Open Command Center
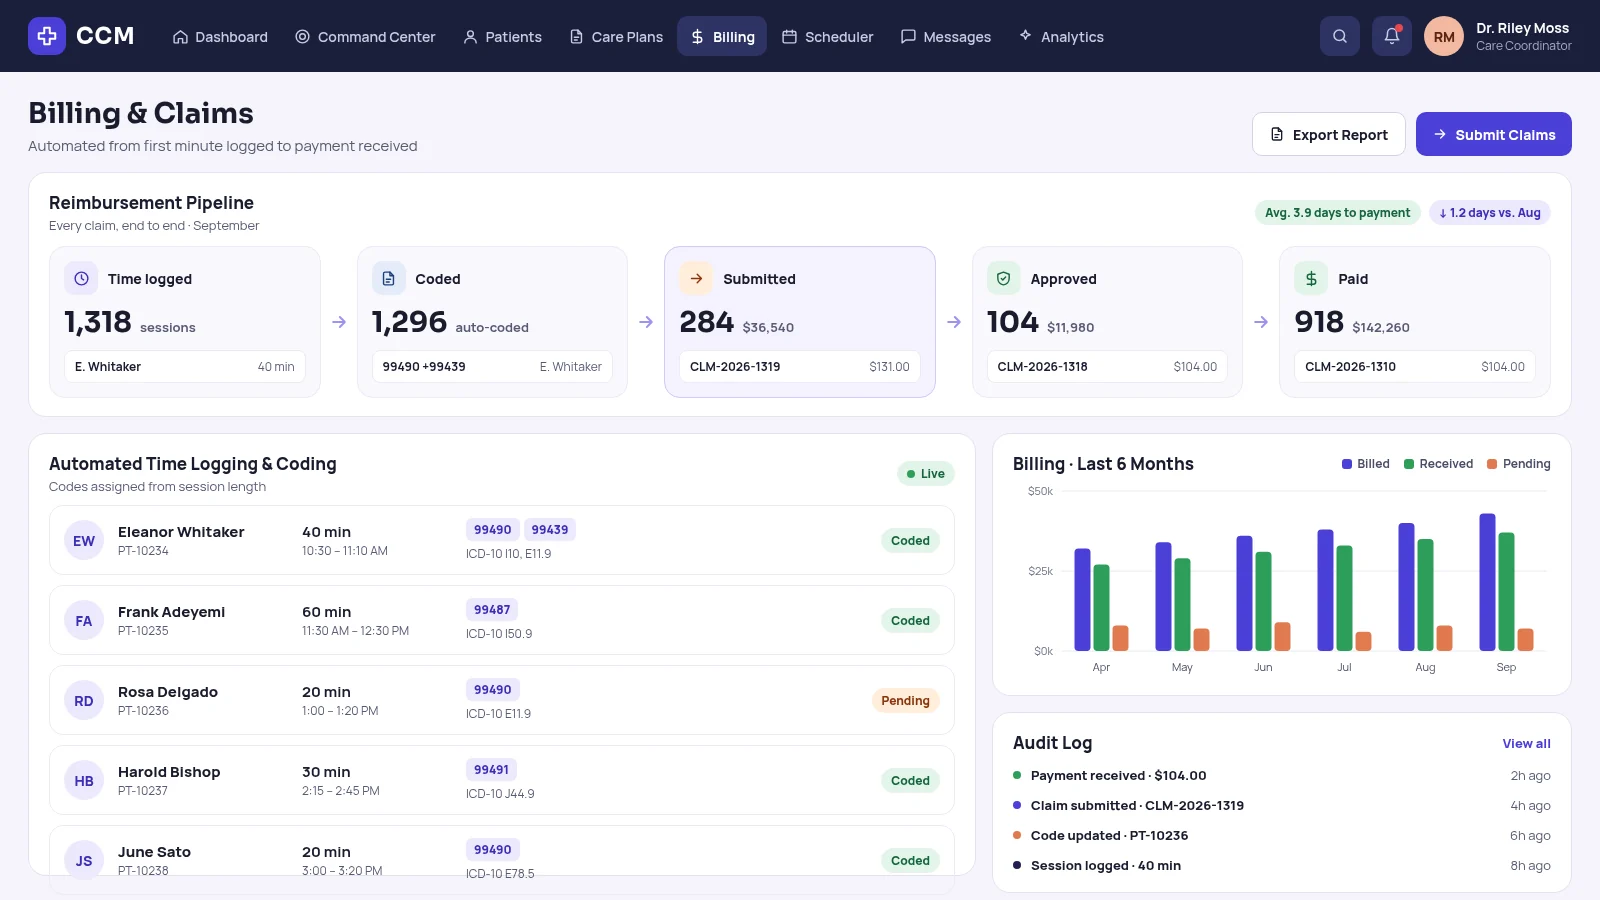 (365, 37)
